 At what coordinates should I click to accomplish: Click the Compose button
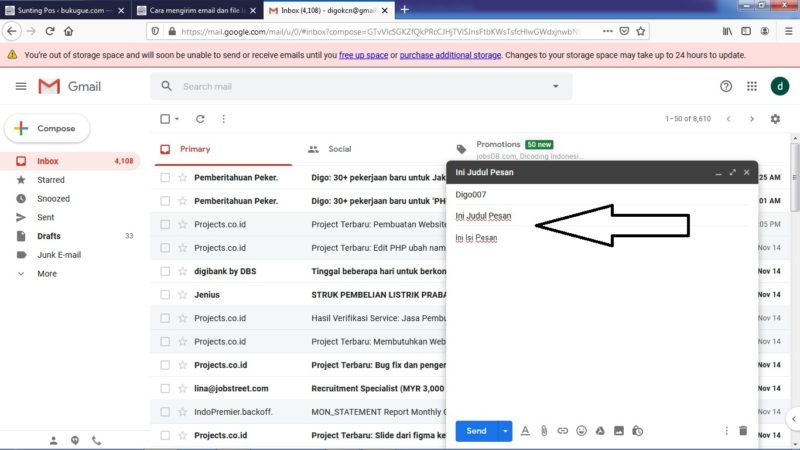47,129
